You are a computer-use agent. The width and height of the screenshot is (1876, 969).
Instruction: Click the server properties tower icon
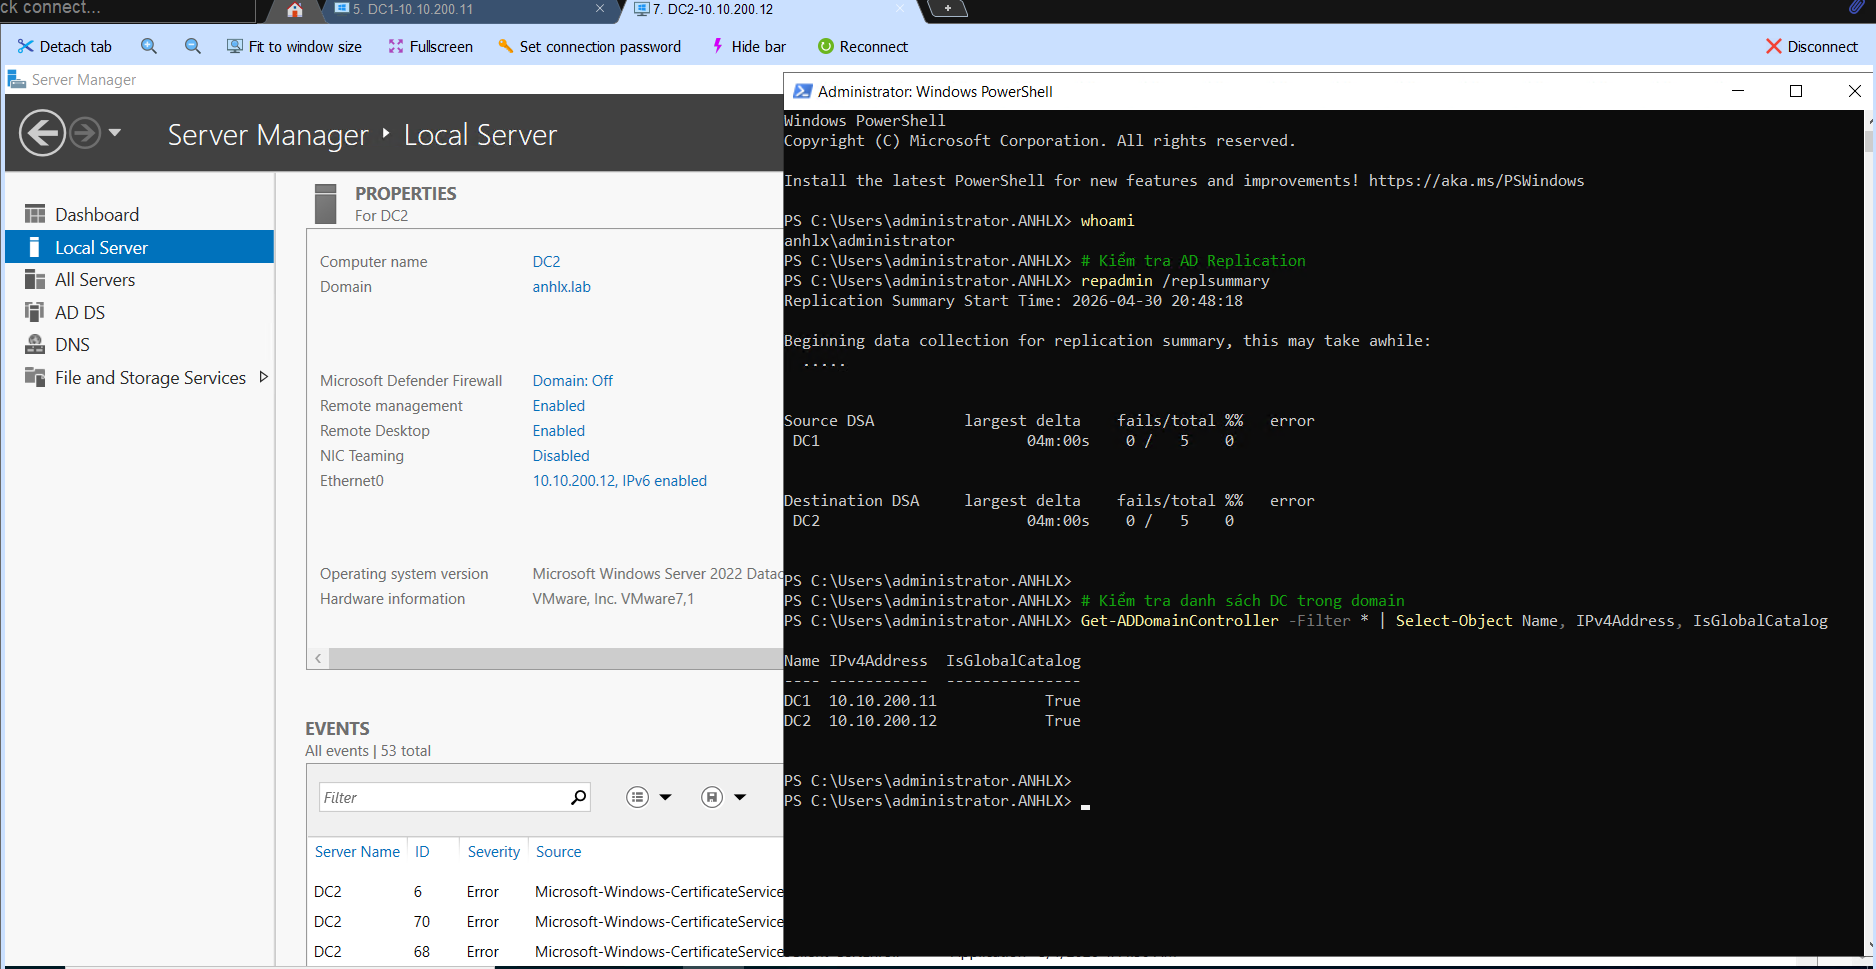(x=325, y=203)
